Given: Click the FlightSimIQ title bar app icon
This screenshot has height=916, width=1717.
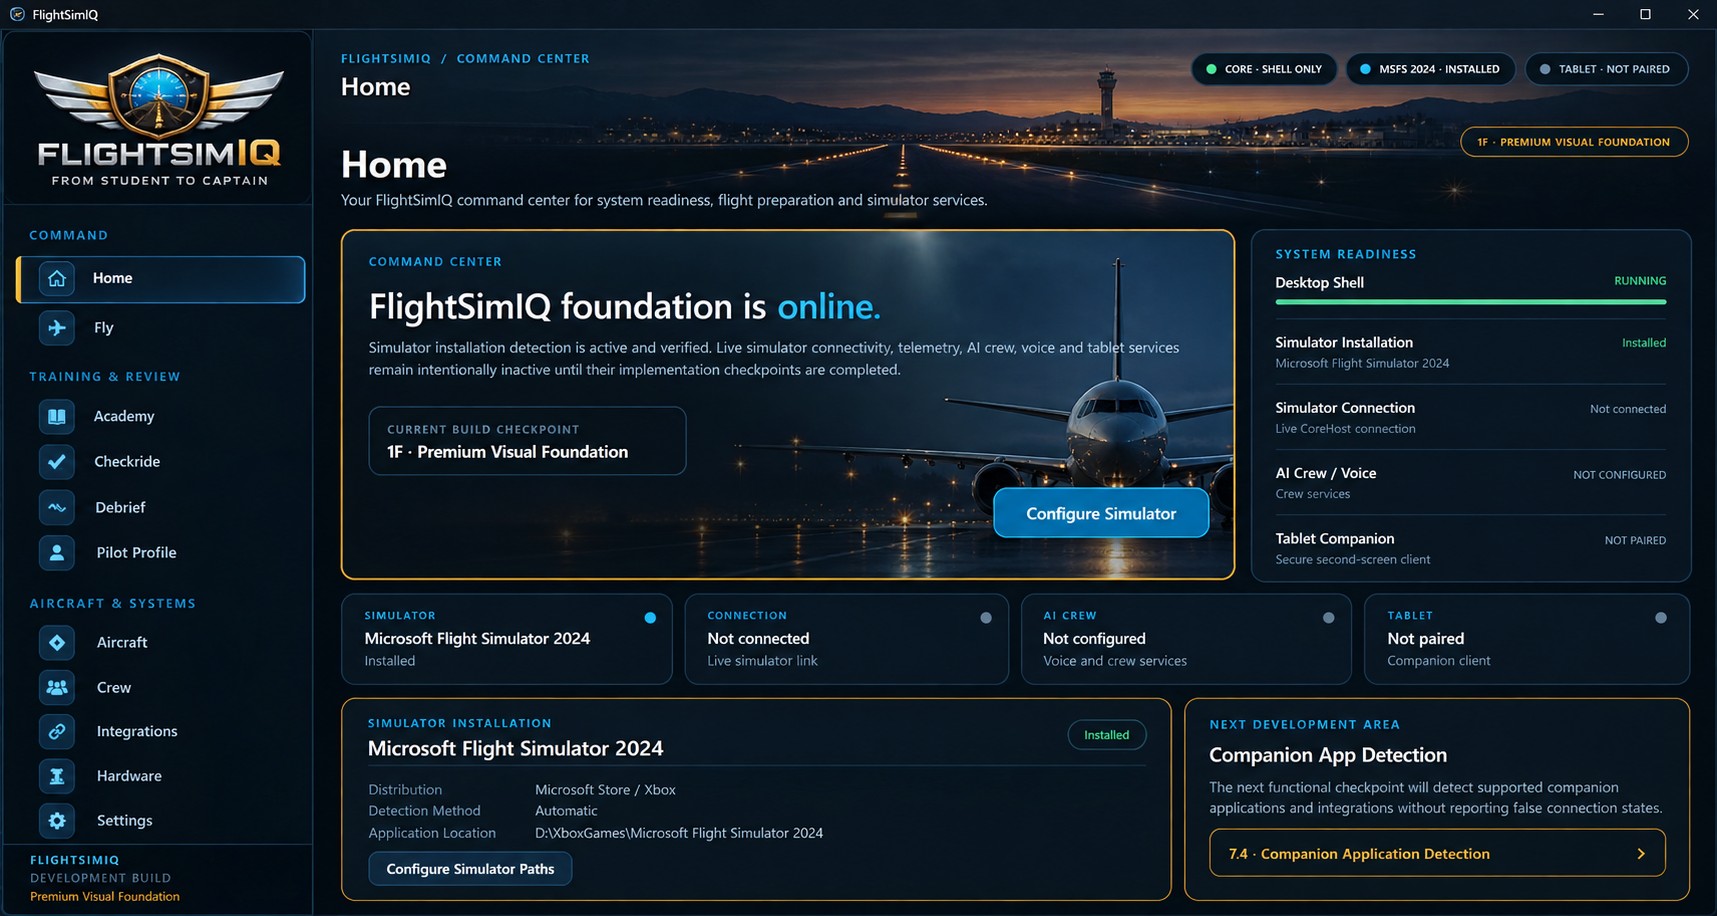Looking at the screenshot, I should 17,14.
